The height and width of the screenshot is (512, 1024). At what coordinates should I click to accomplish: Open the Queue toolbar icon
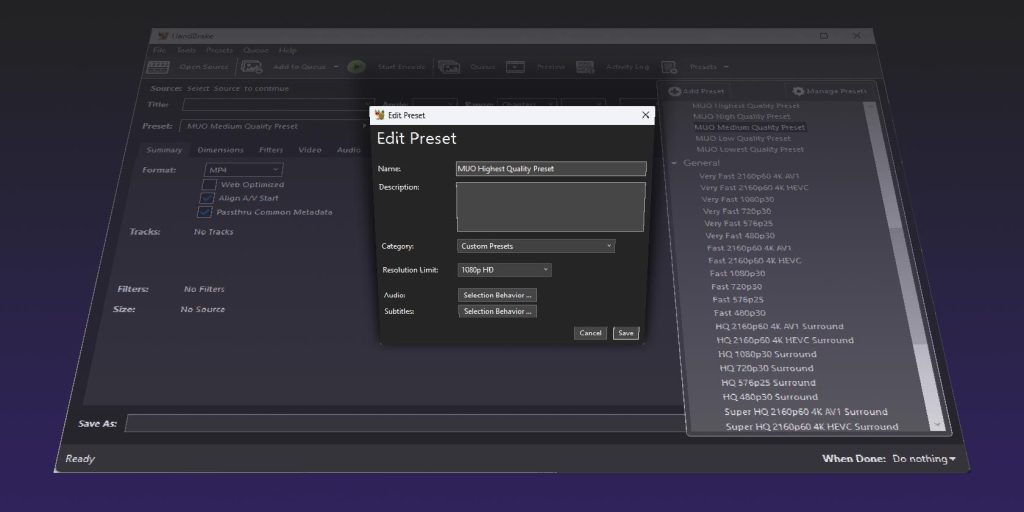coord(449,67)
